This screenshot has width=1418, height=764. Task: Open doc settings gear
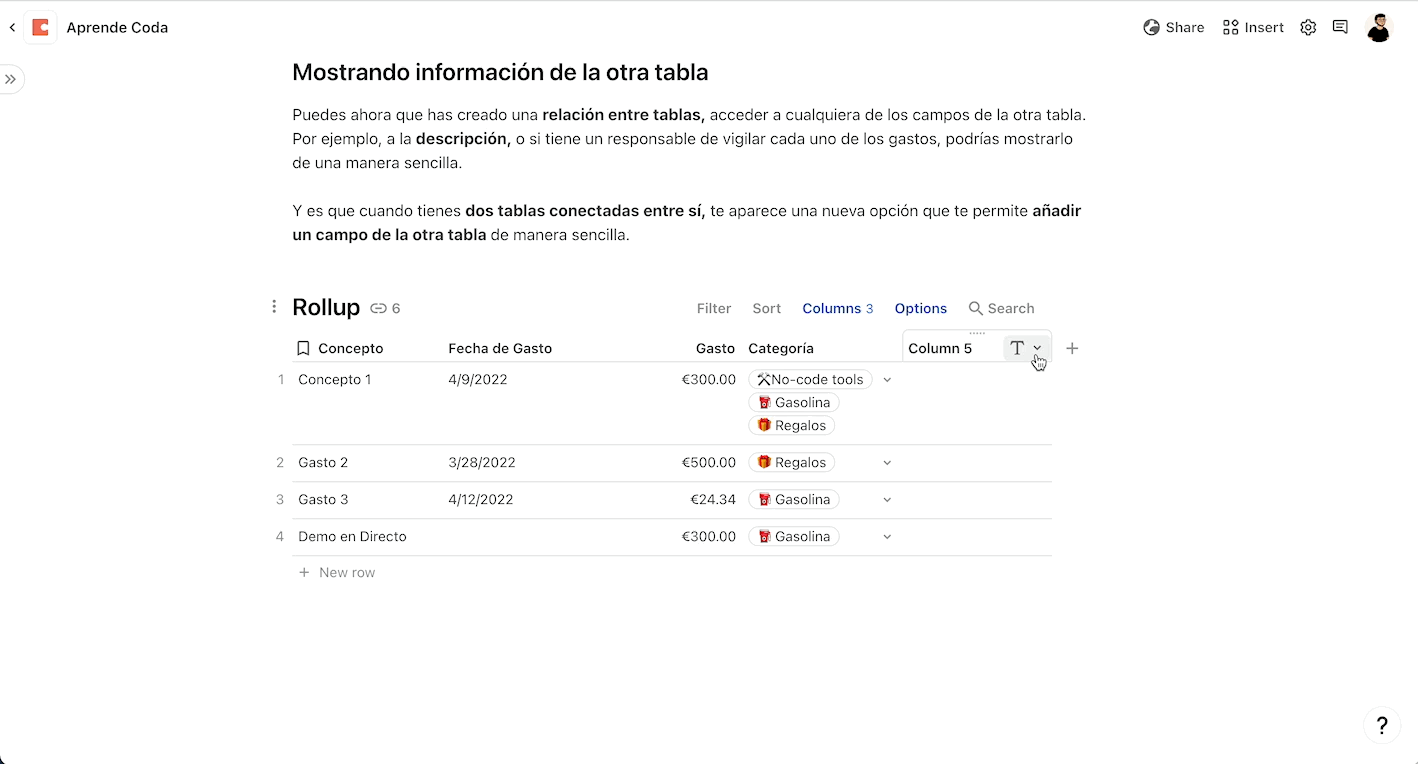[1308, 28]
